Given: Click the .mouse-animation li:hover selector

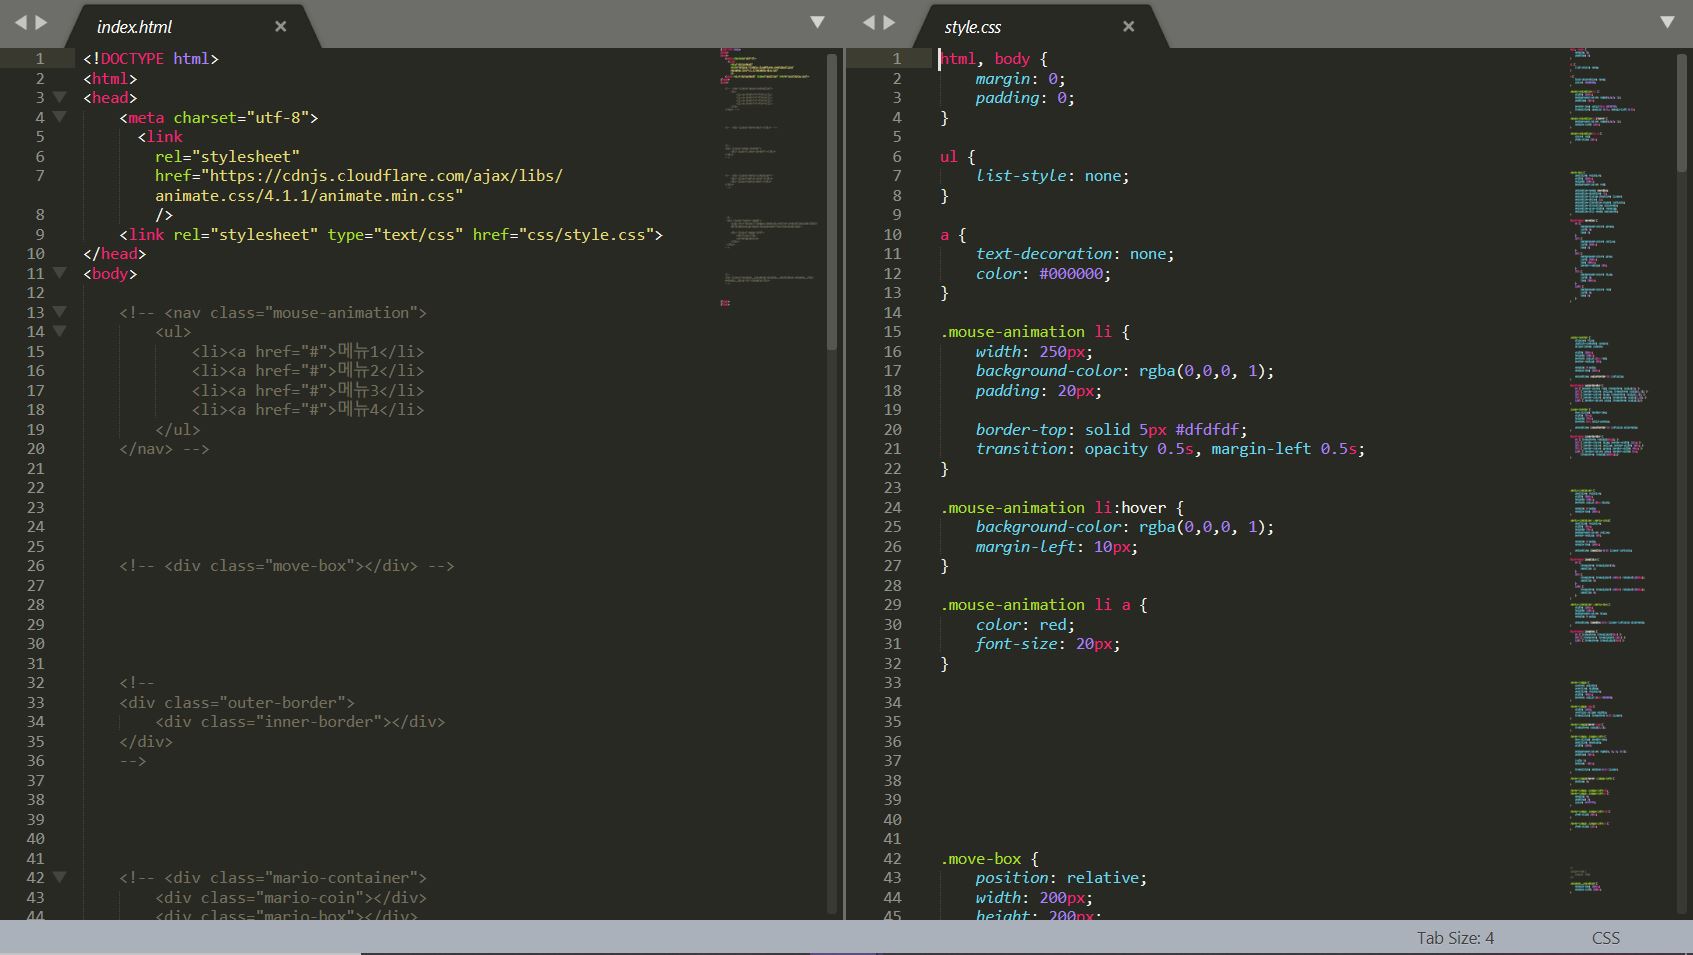Looking at the screenshot, I should [1053, 507].
